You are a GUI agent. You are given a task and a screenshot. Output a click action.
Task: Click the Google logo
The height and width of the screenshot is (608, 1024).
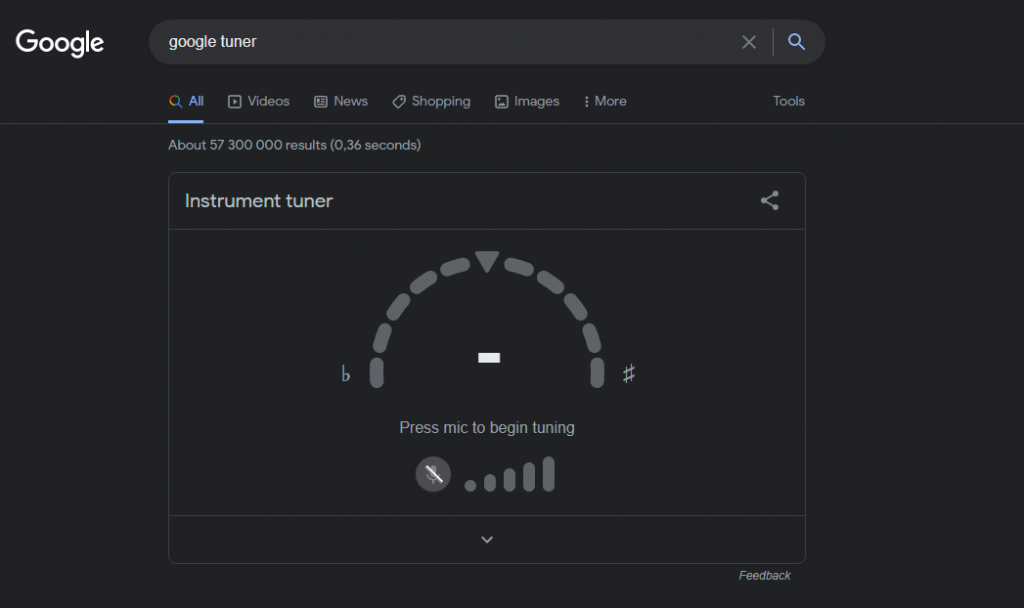60,42
